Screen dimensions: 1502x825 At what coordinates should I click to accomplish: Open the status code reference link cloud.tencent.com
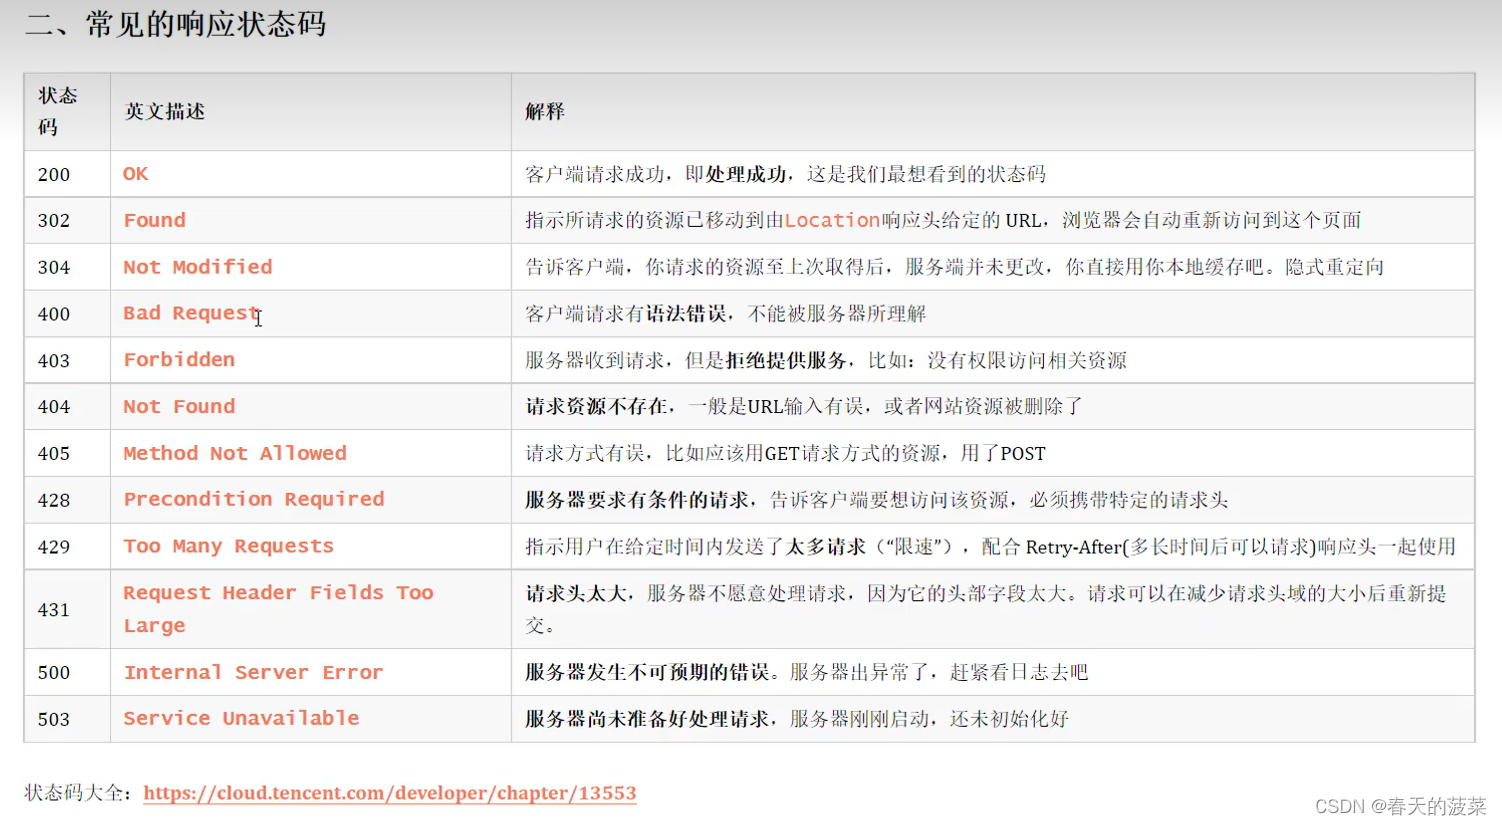coord(390,792)
